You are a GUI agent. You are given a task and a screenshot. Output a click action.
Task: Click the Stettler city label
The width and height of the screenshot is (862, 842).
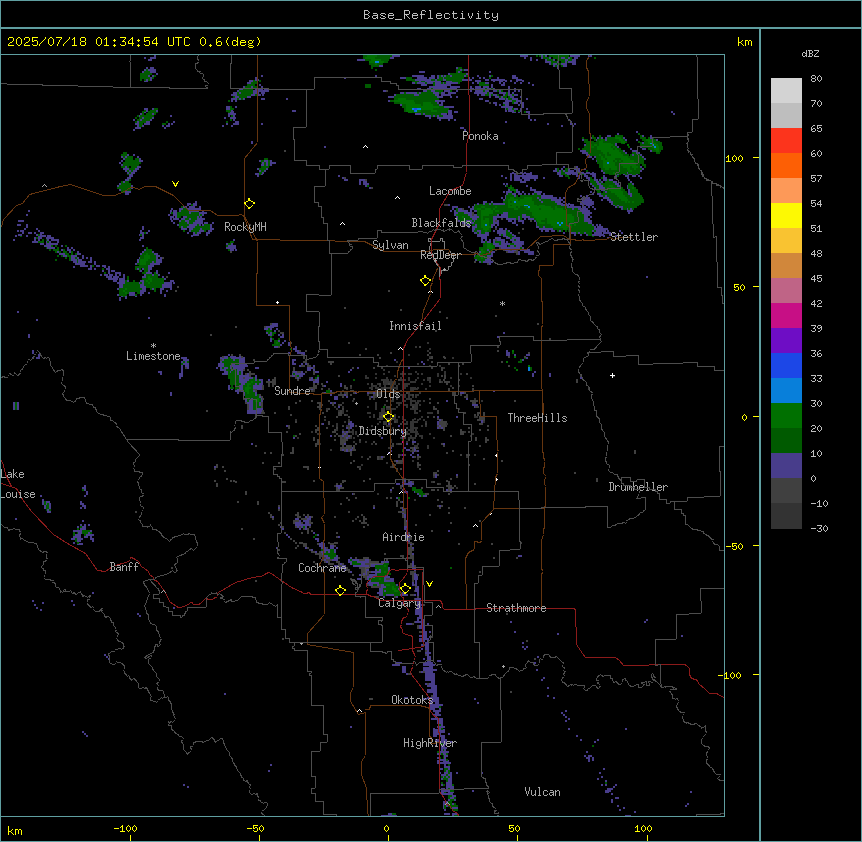point(634,237)
